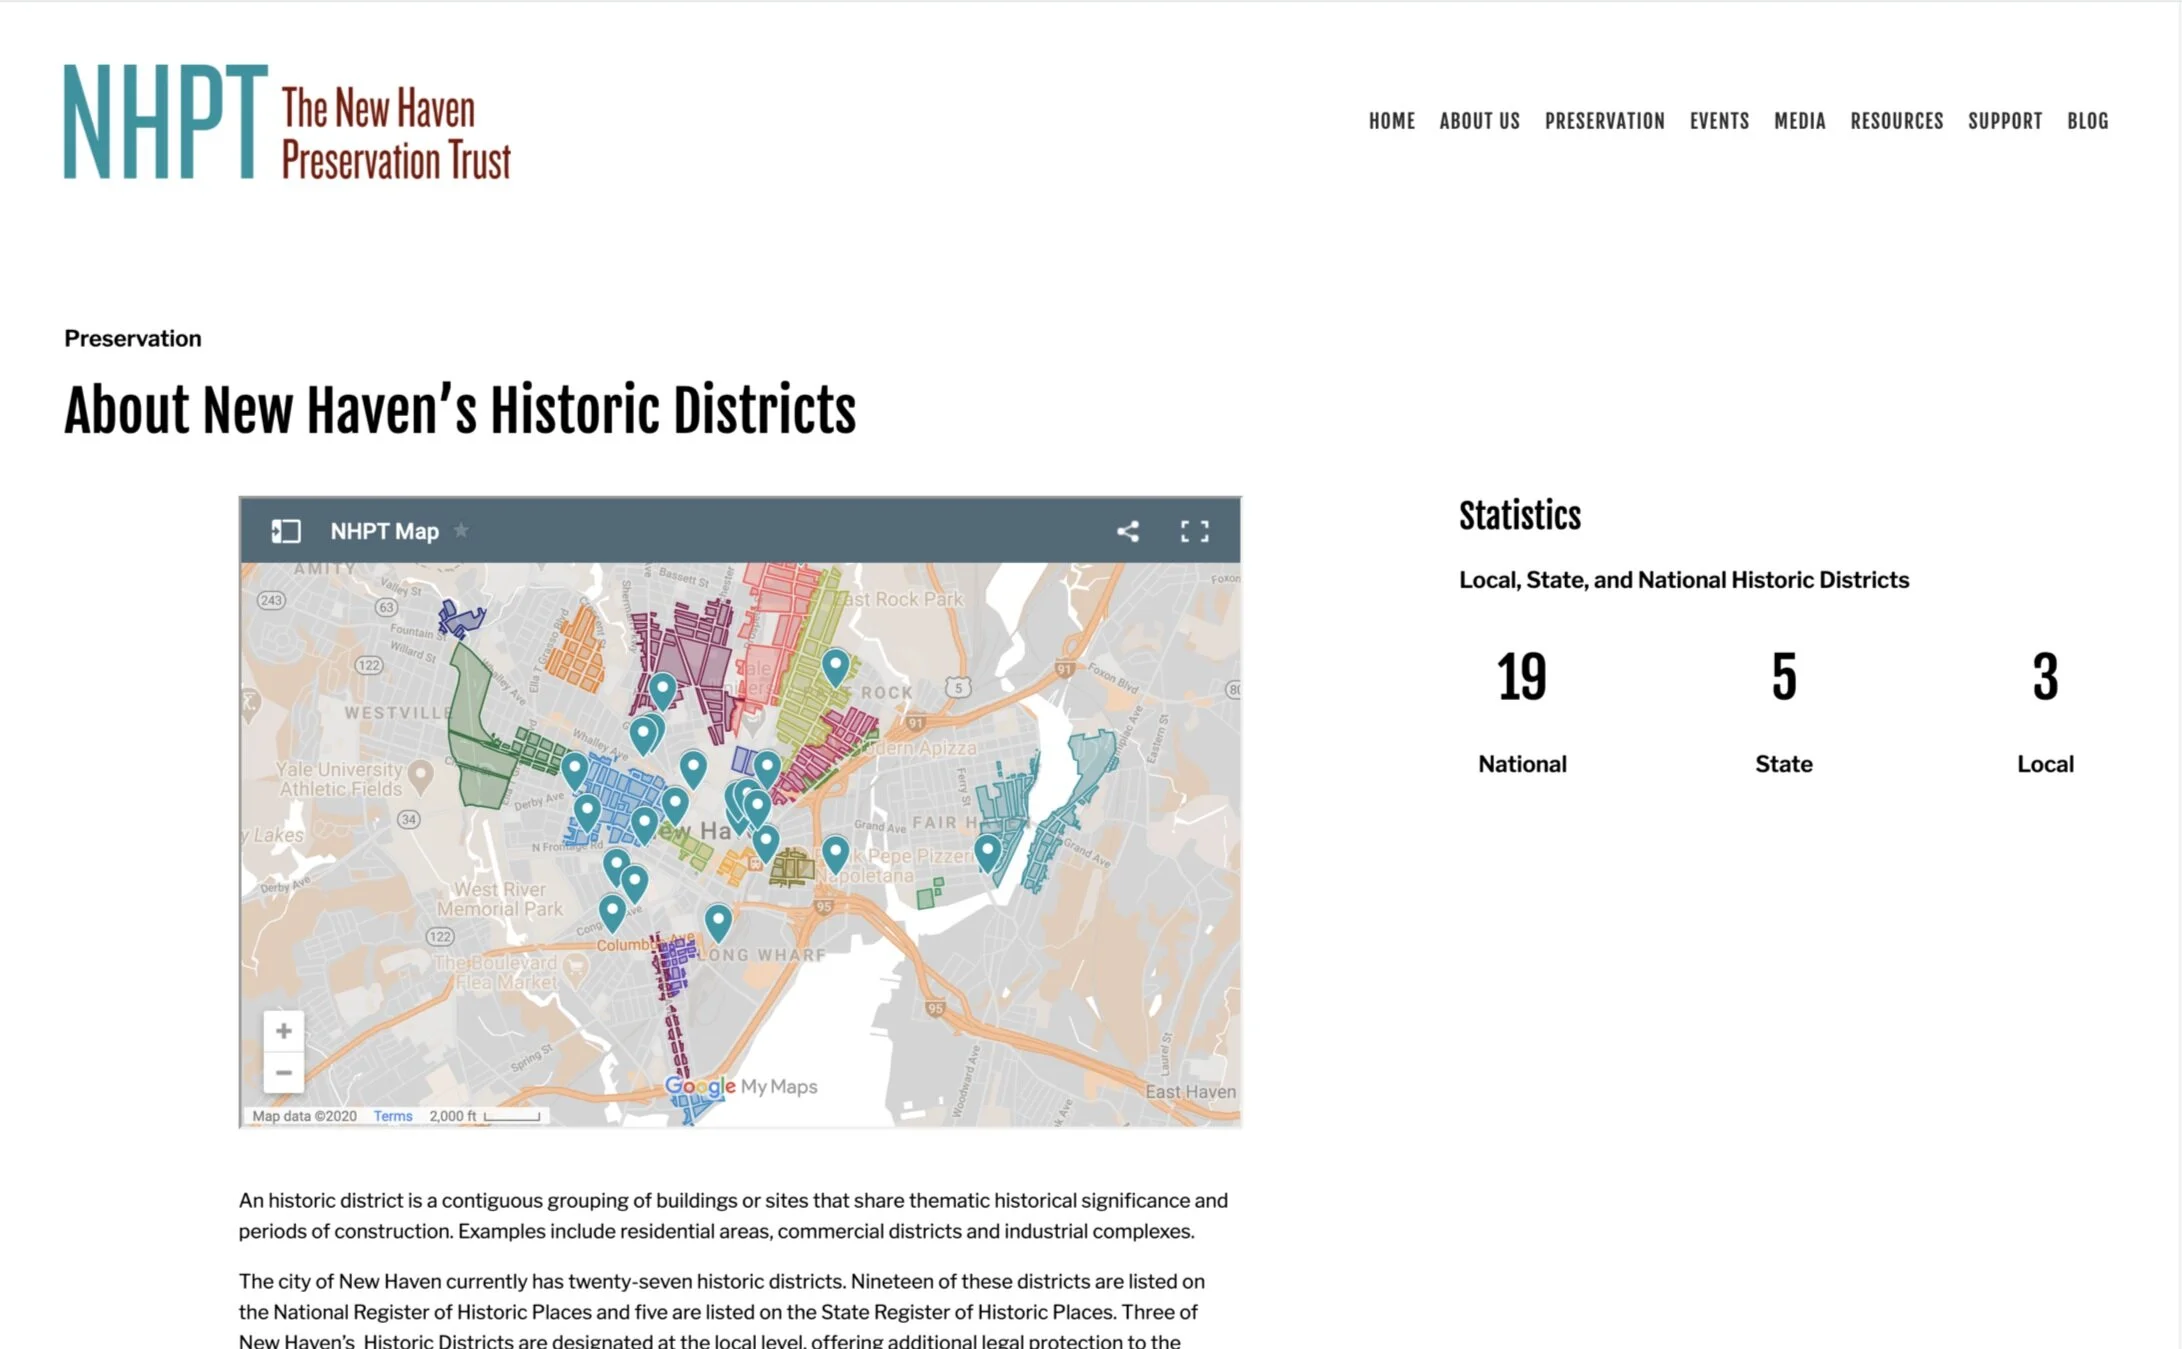Open the map in fullscreen view
Image resolution: width=2182 pixels, height=1349 pixels.
[x=1194, y=531]
